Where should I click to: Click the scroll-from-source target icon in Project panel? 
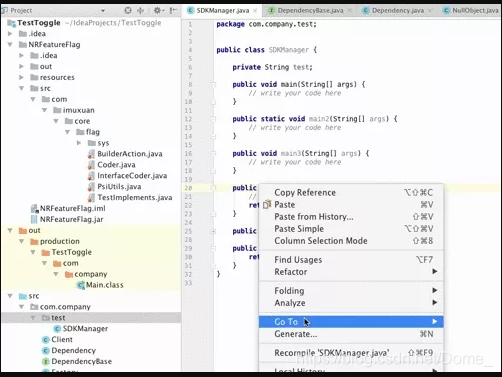pos(128,10)
